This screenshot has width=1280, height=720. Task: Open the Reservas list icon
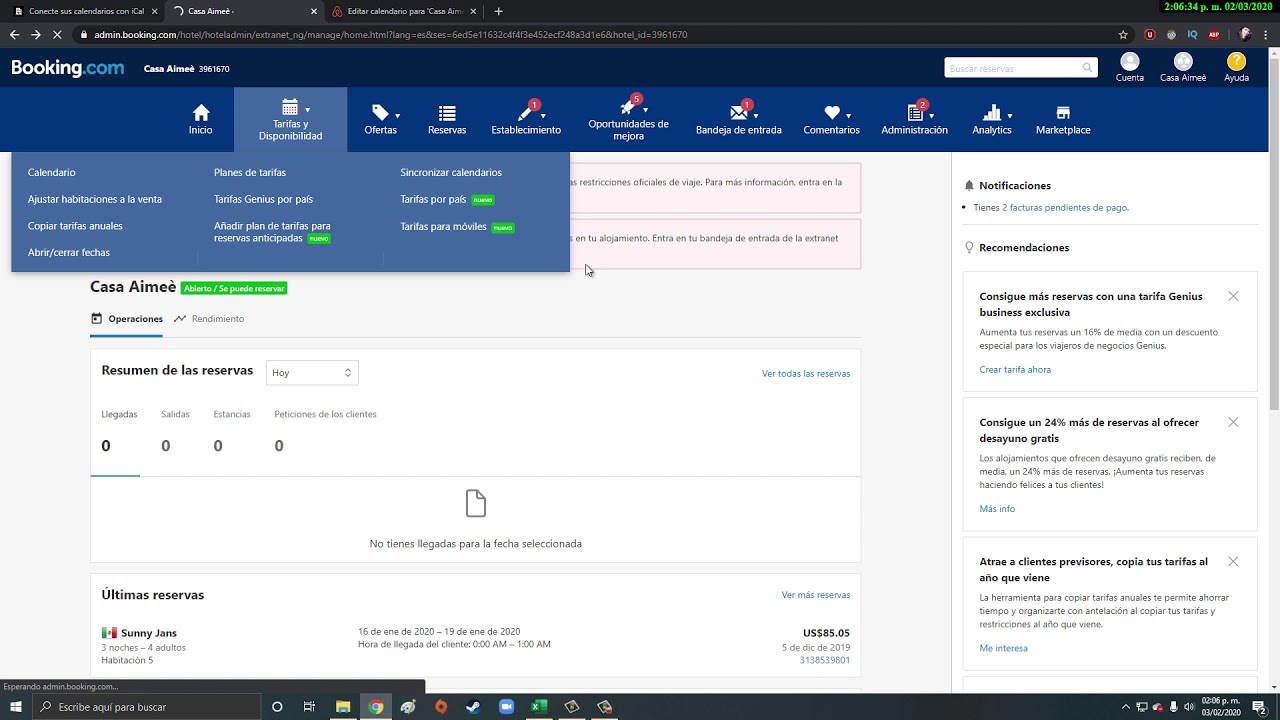tap(447, 113)
